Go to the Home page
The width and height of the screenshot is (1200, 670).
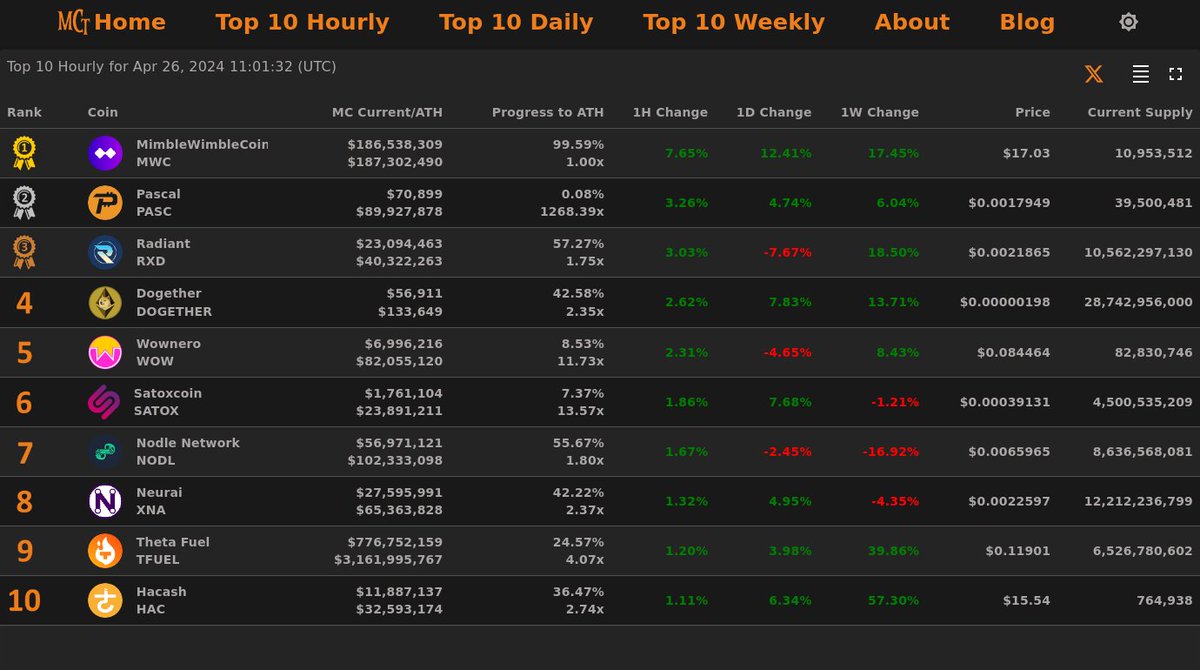pos(130,22)
